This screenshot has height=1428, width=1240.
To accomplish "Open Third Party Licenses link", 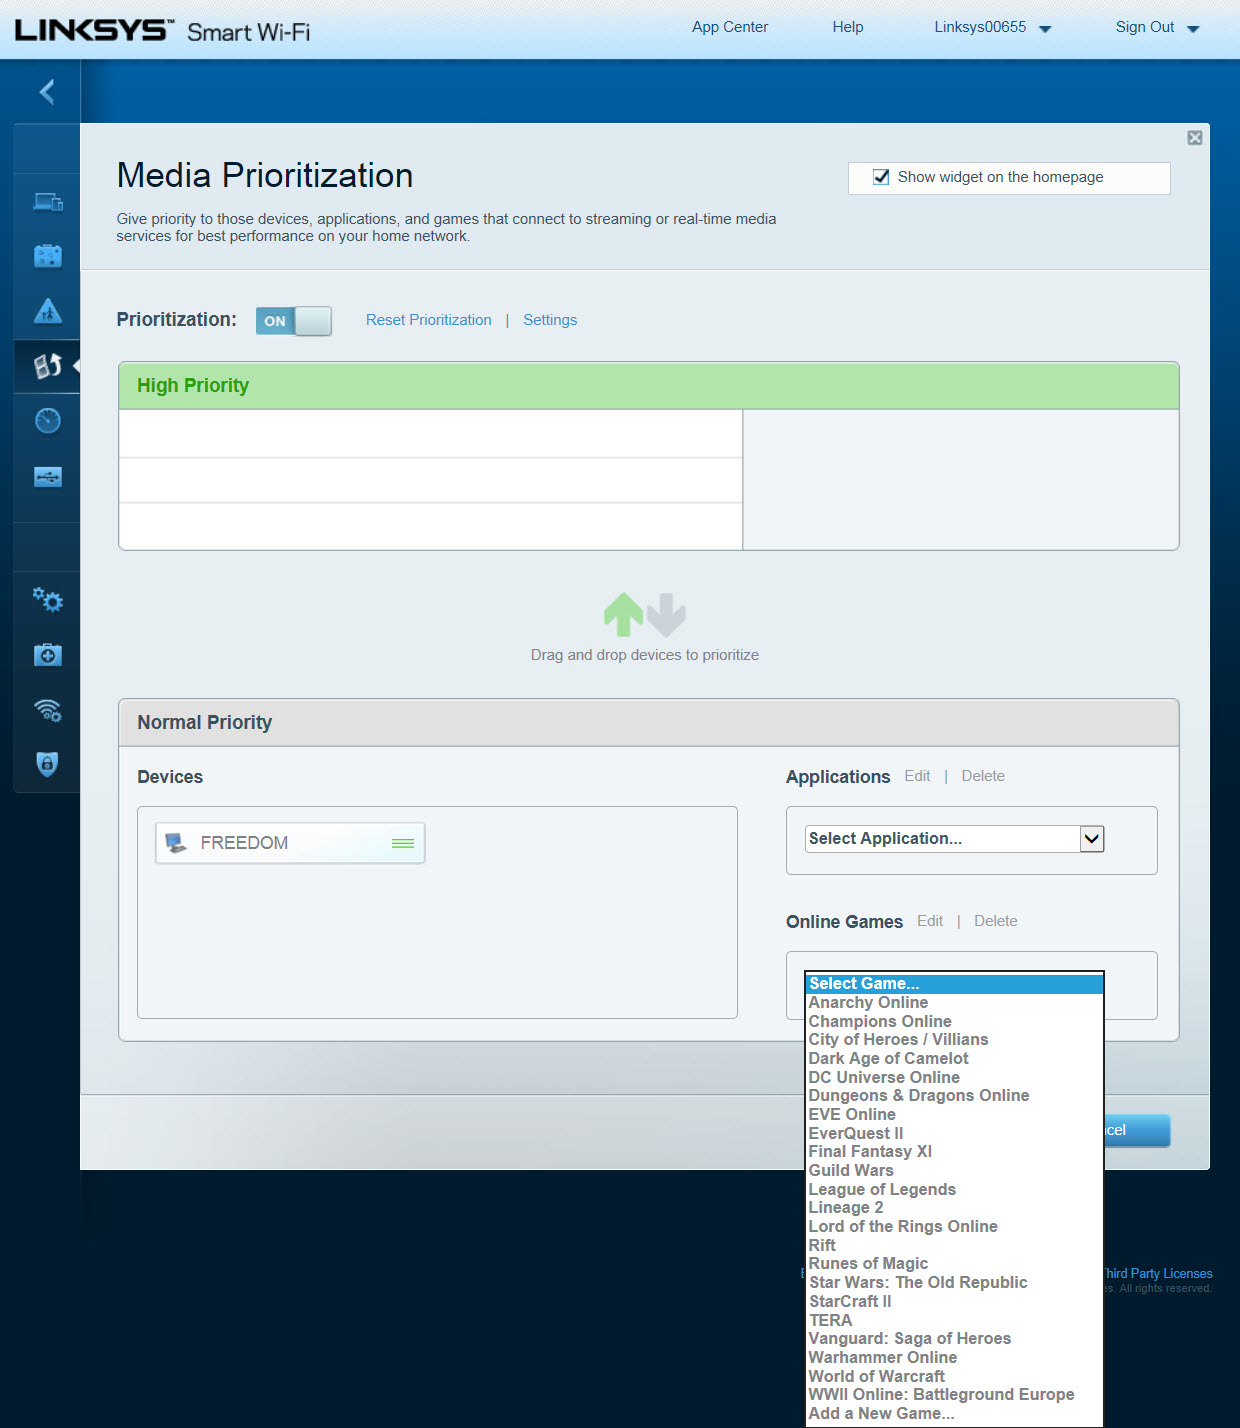I will point(1157,1273).
